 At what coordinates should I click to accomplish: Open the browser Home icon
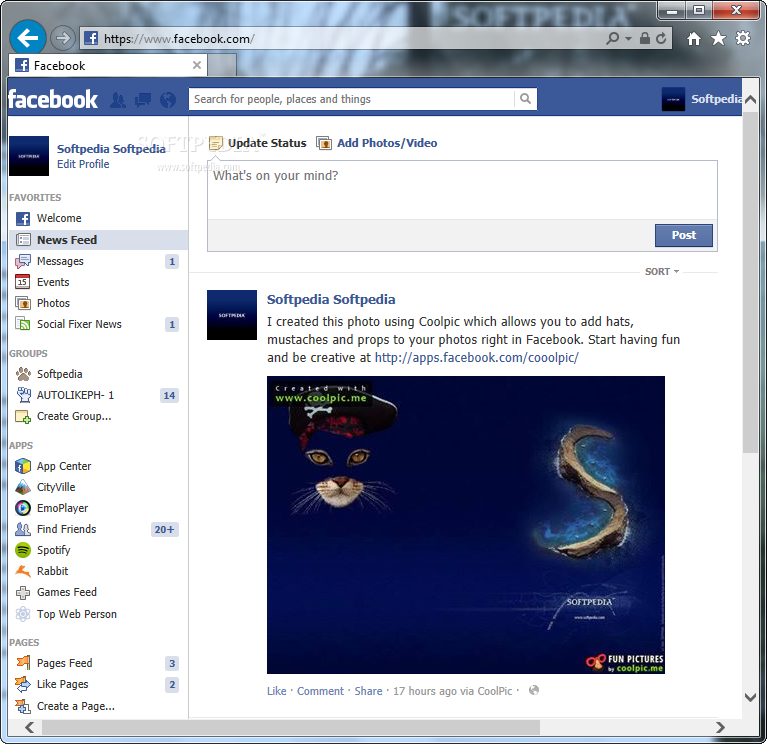(x=694, y=38)
